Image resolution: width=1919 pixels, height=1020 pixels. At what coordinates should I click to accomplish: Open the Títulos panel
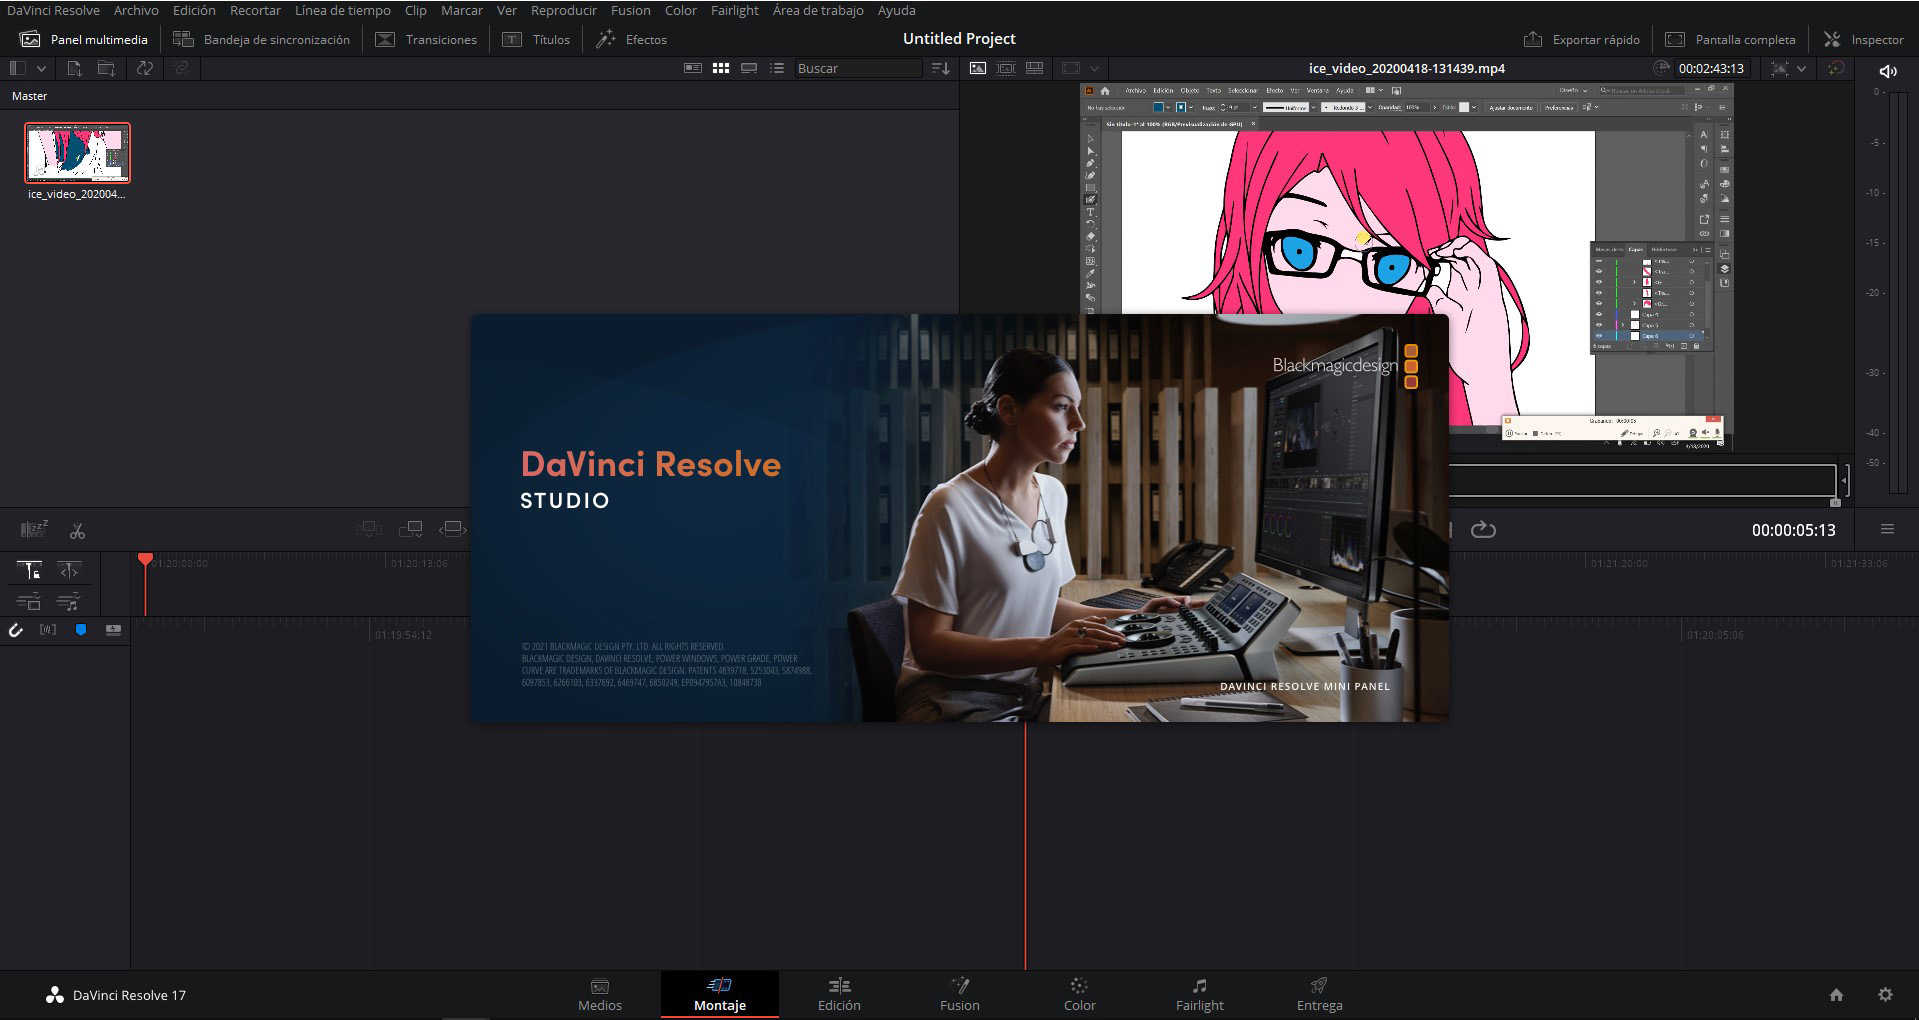coord(536,39)
